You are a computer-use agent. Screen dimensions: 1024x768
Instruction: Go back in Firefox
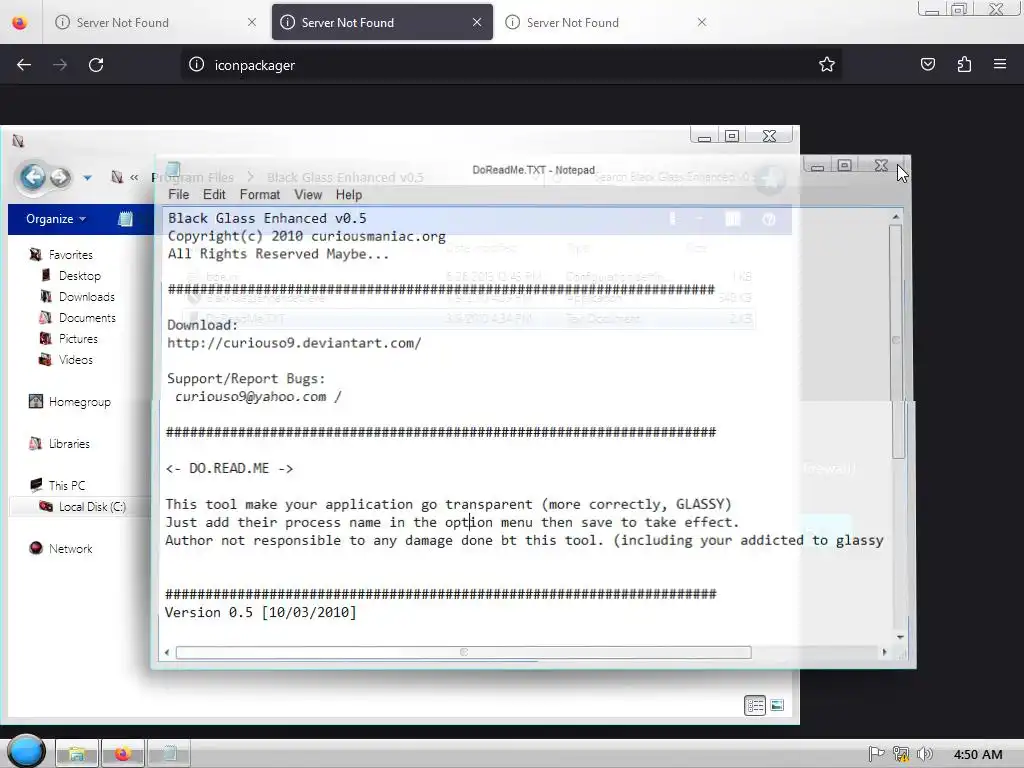pyautogui.click(x=24, y=65)
